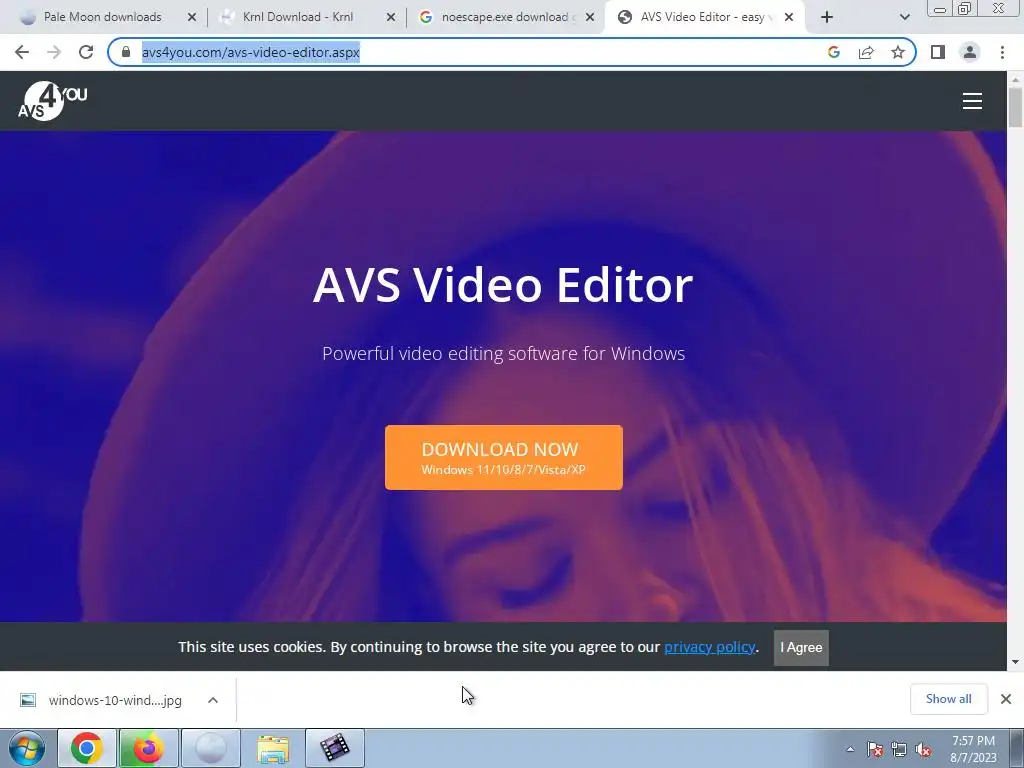
Task: Expand the tab search dropdown
Action: pyautogui.click(x=904, y=17)
